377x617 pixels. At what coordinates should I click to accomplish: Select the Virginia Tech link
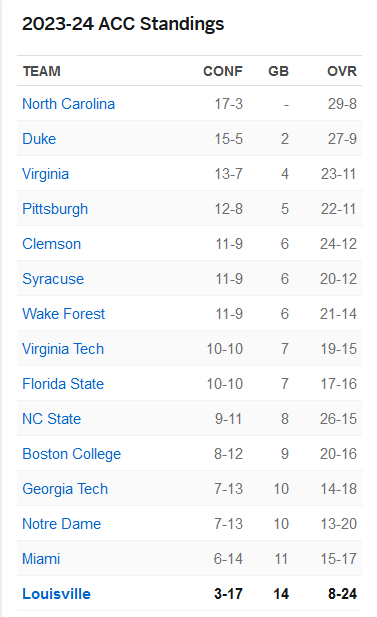point(63,349)
